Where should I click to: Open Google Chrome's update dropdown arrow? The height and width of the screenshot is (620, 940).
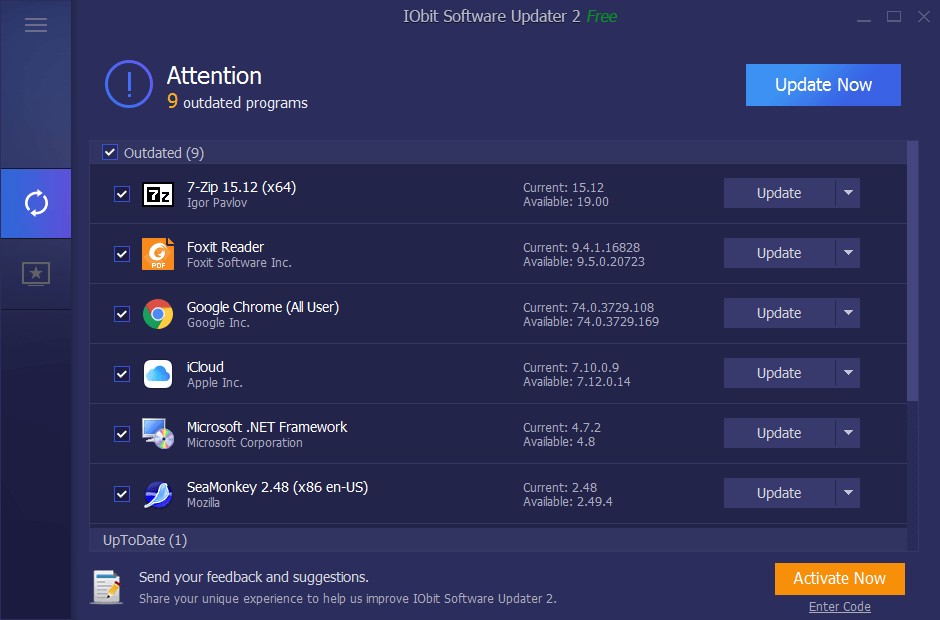849,313
